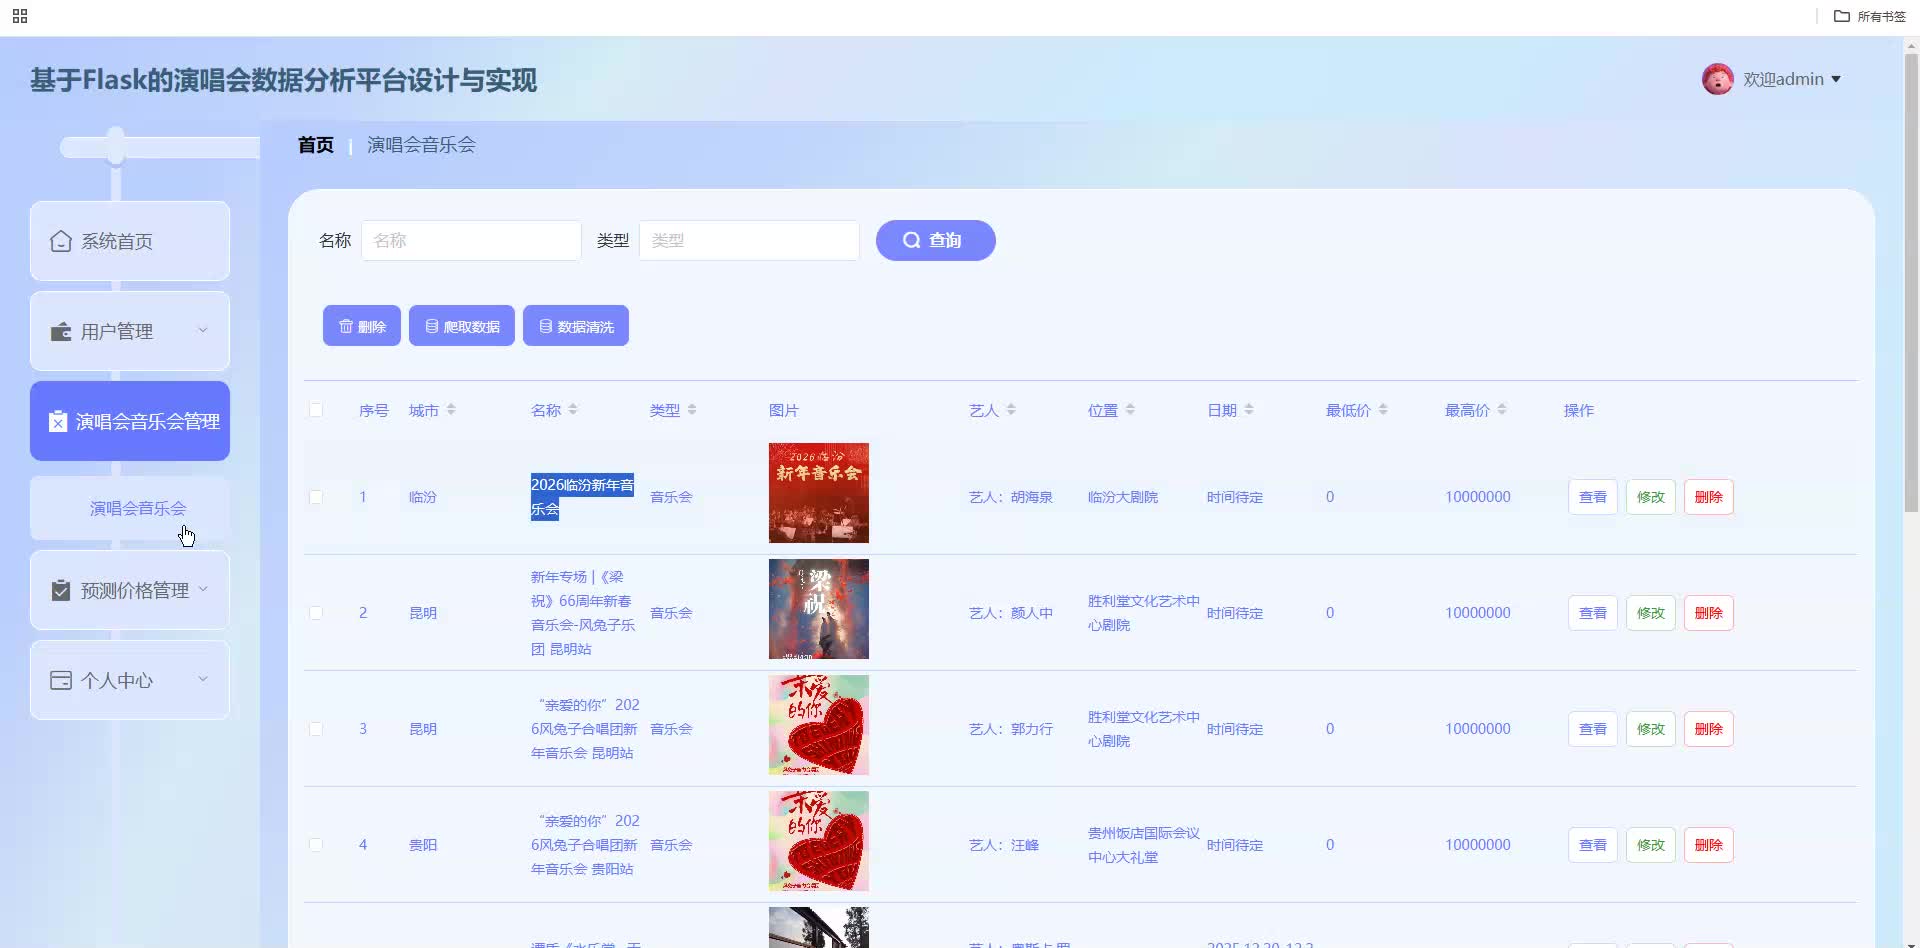Sort the table by 艺人 column

pyautogui.click(x=1011, y=410)
